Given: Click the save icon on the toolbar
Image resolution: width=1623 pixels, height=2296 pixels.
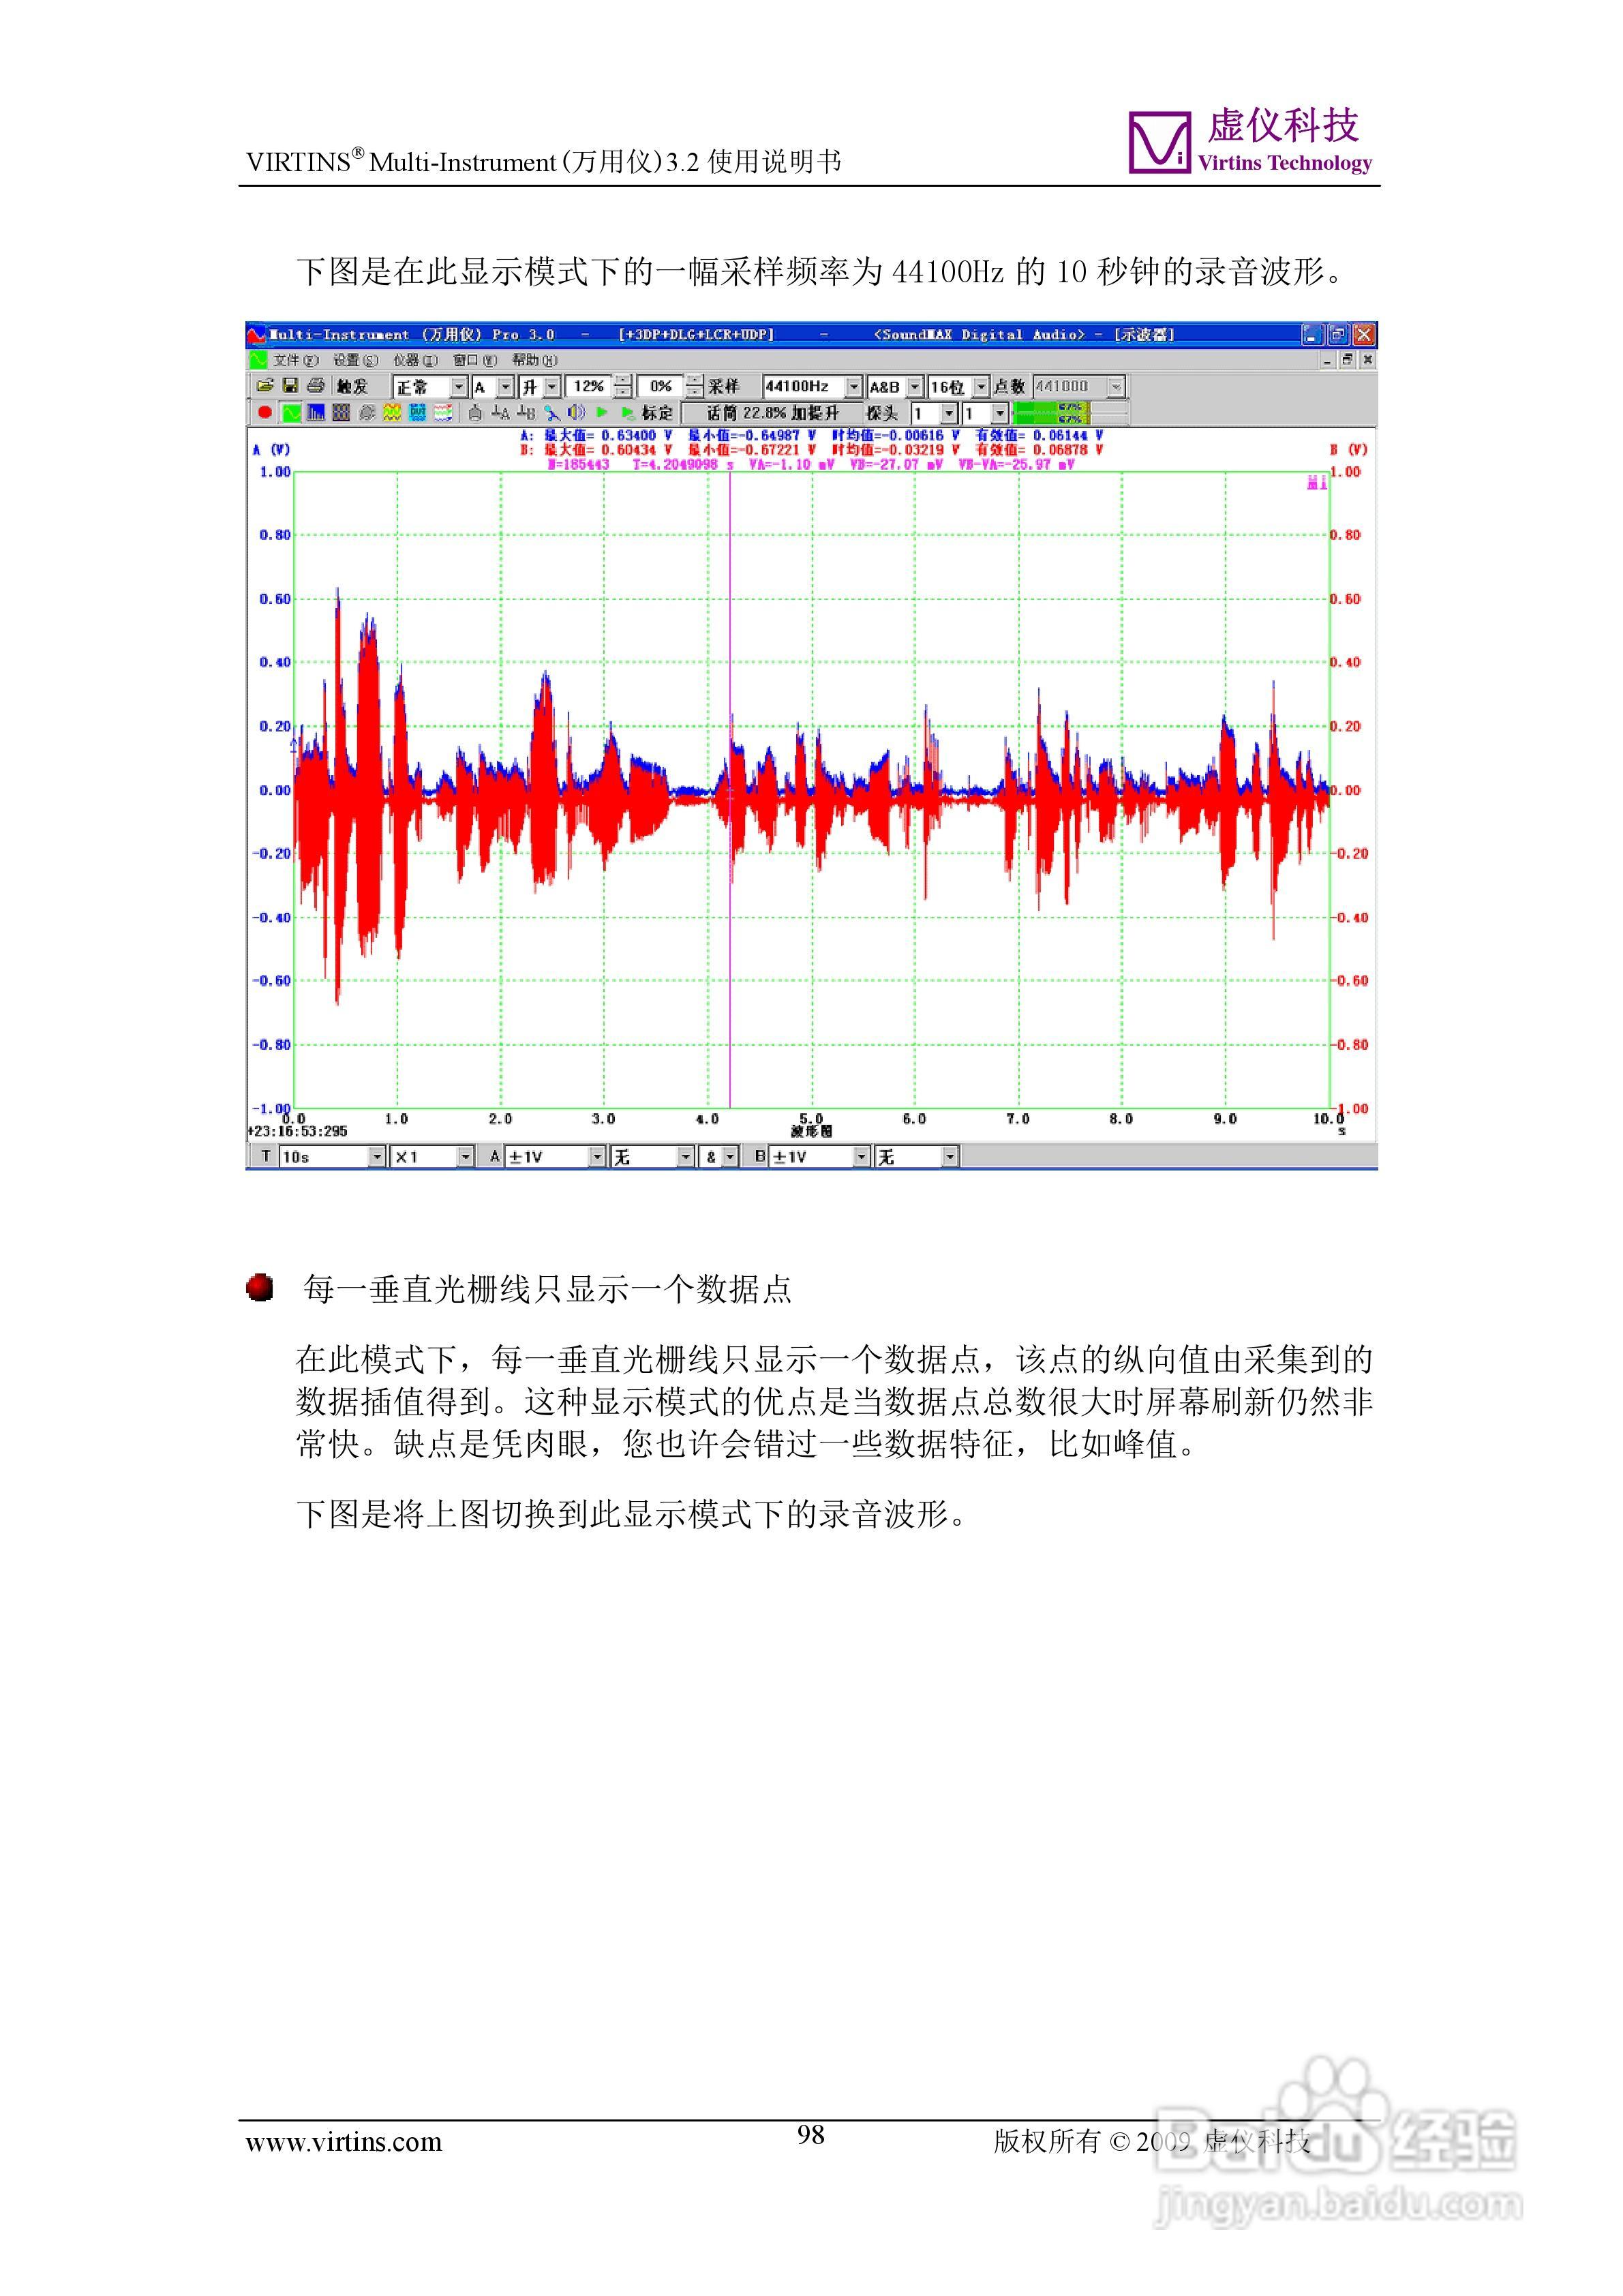Looking at the screenshot, I should [x=291, y=387].
